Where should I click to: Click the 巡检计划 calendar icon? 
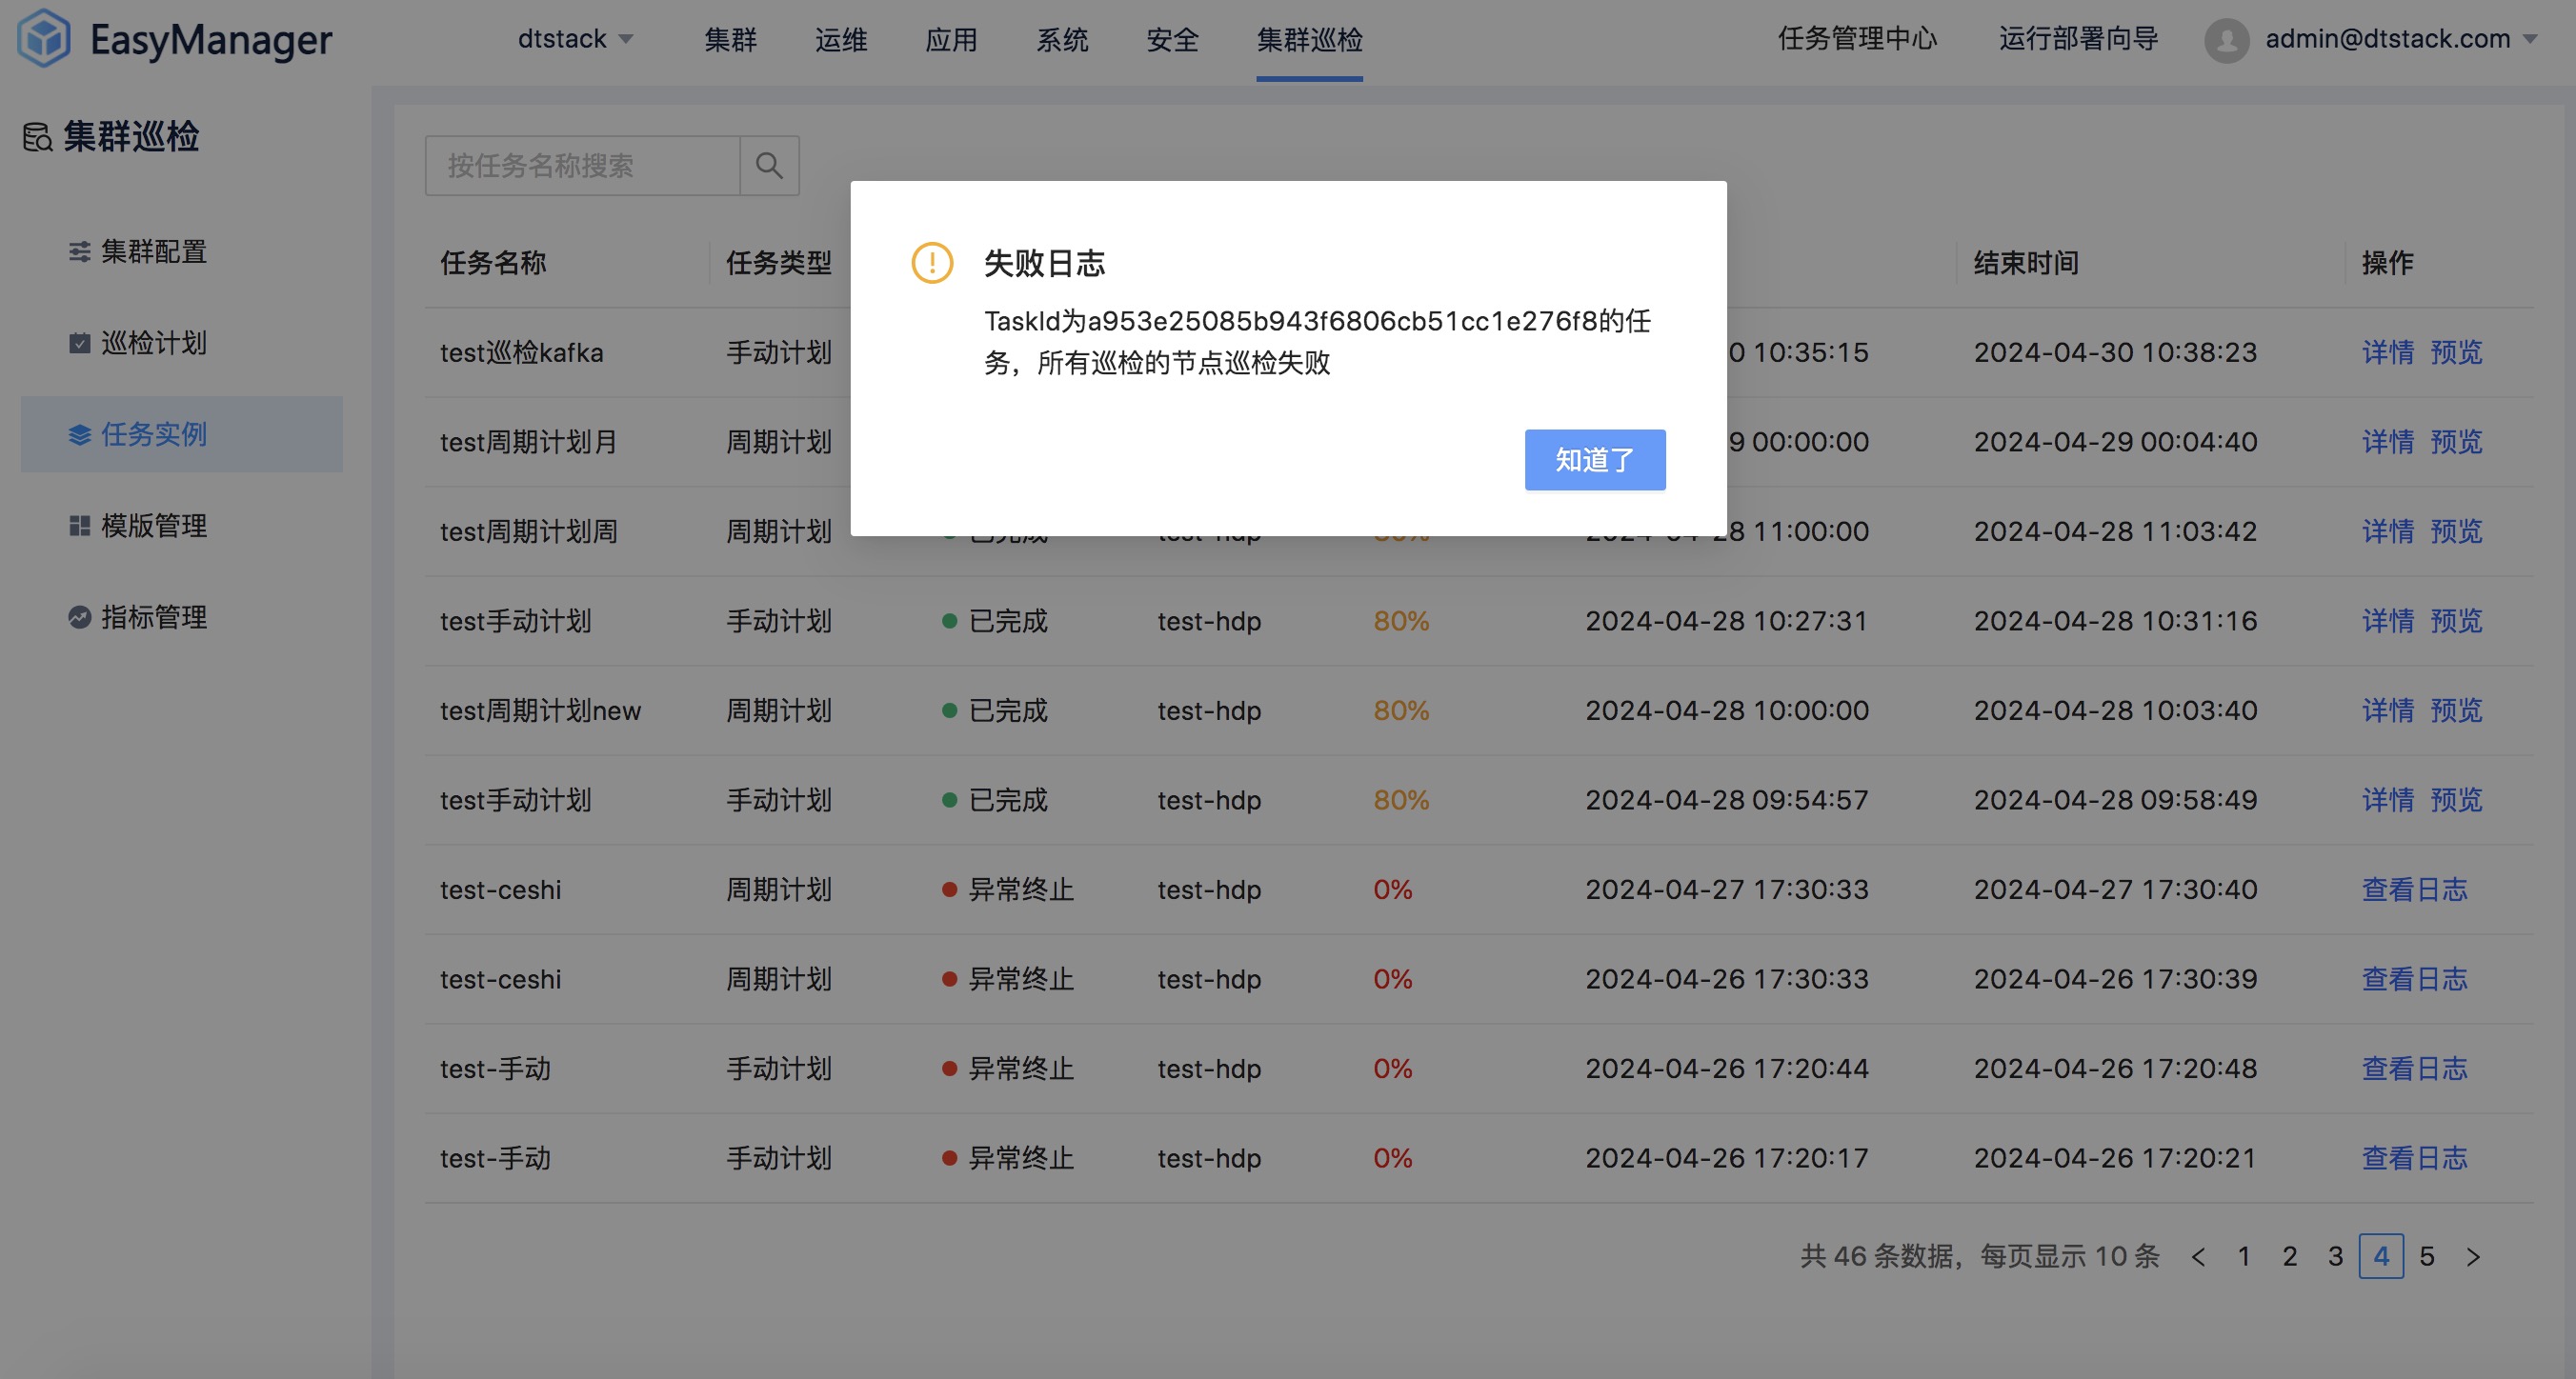79,343
